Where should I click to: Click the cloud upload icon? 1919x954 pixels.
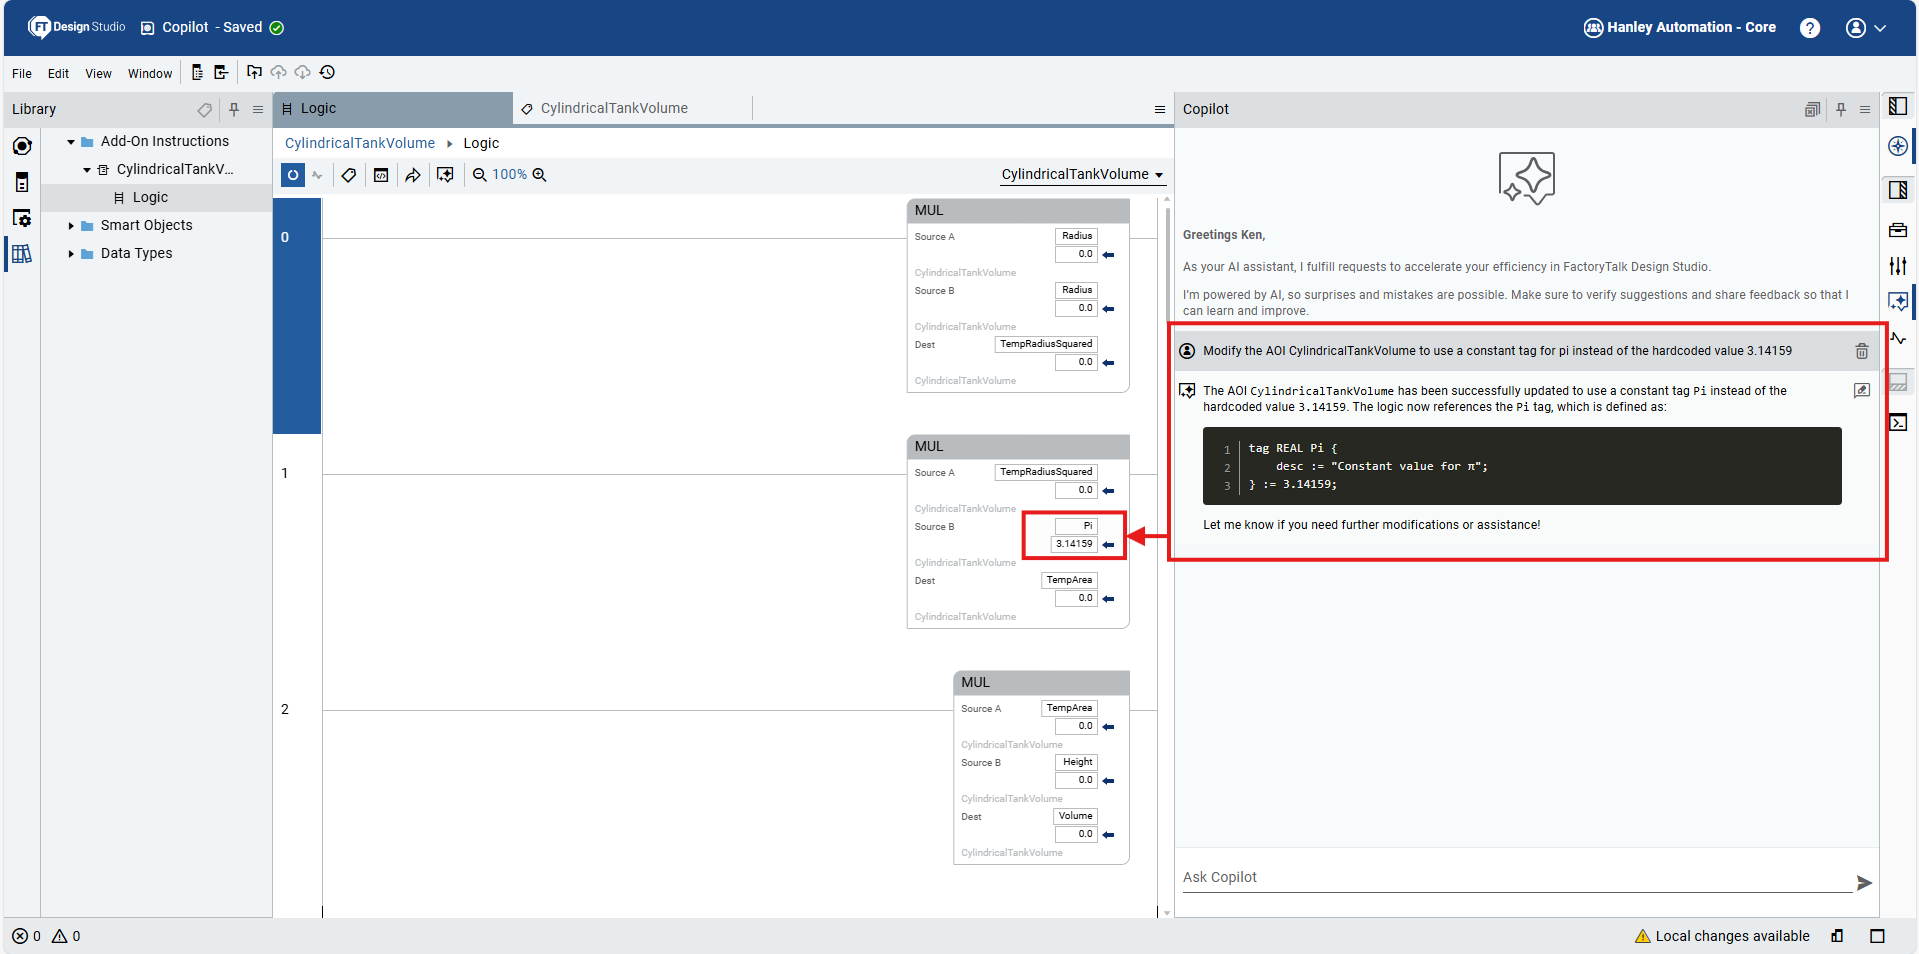279,72
